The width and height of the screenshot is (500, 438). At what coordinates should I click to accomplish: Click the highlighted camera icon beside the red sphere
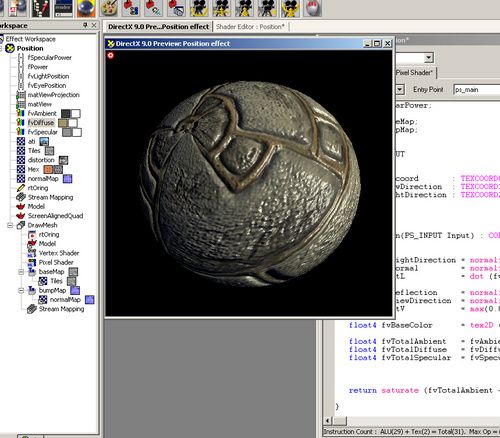click(x=290, y=8)
